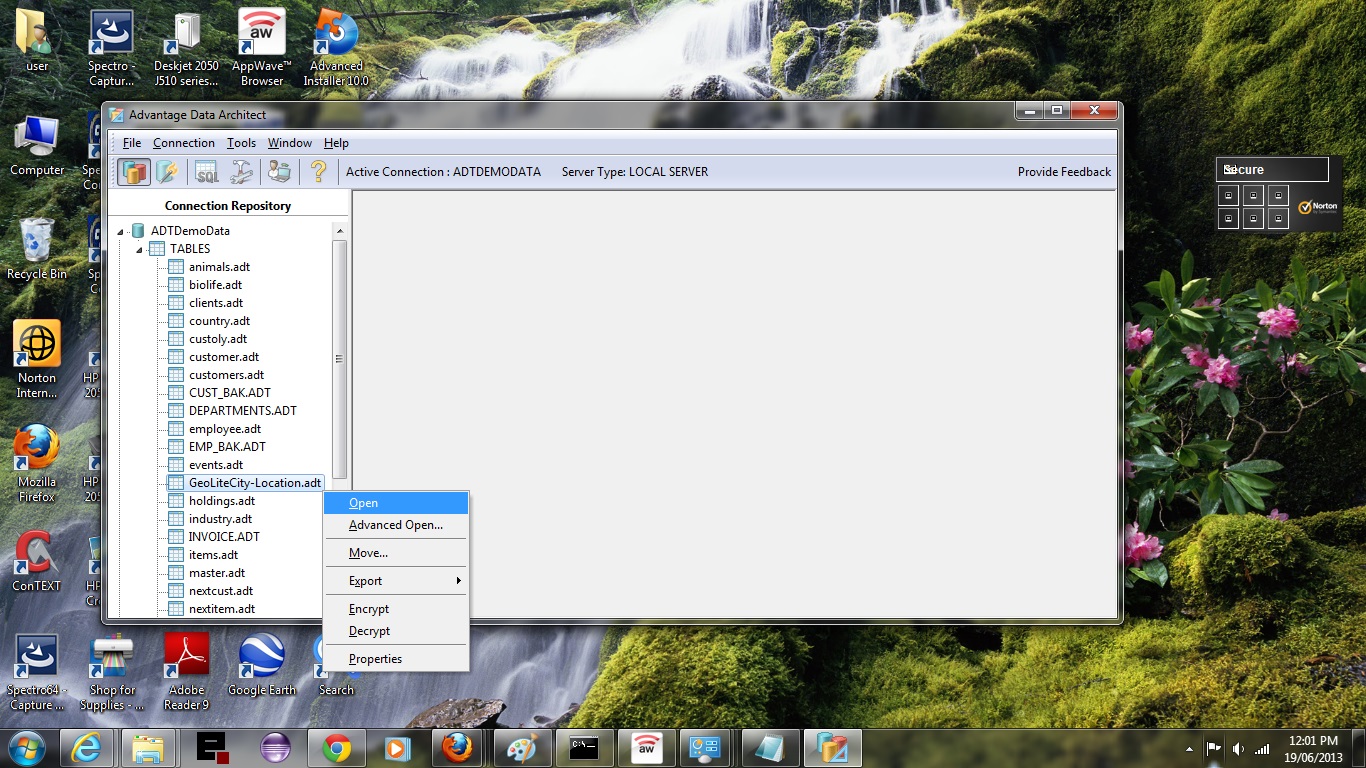Choose Open from the context menu

[364, 503]
